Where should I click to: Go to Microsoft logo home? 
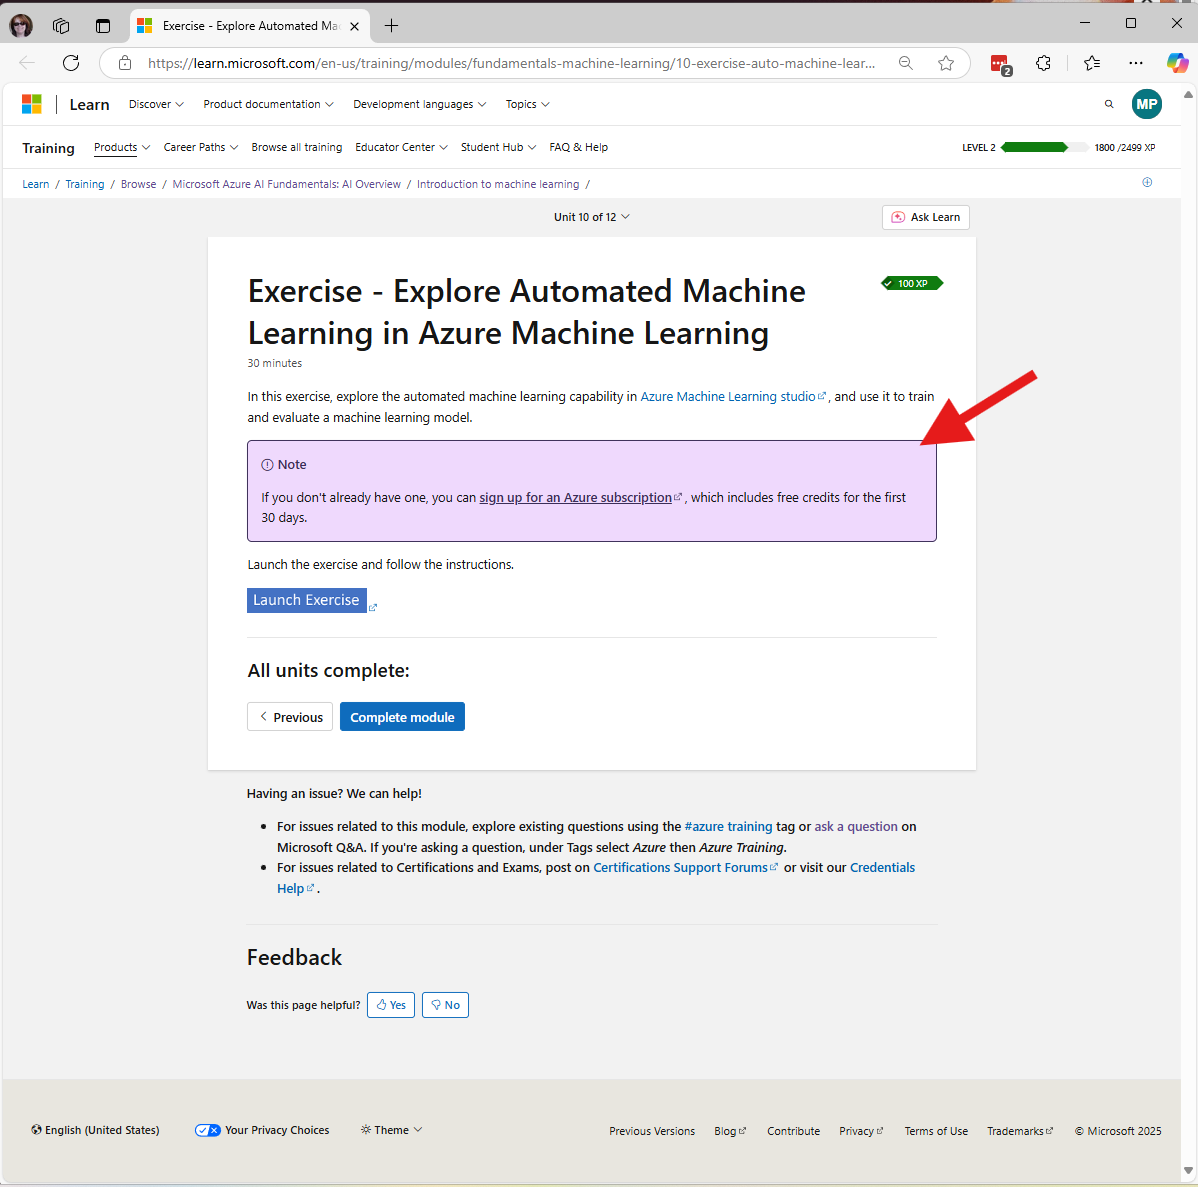[x=31, y=104]
